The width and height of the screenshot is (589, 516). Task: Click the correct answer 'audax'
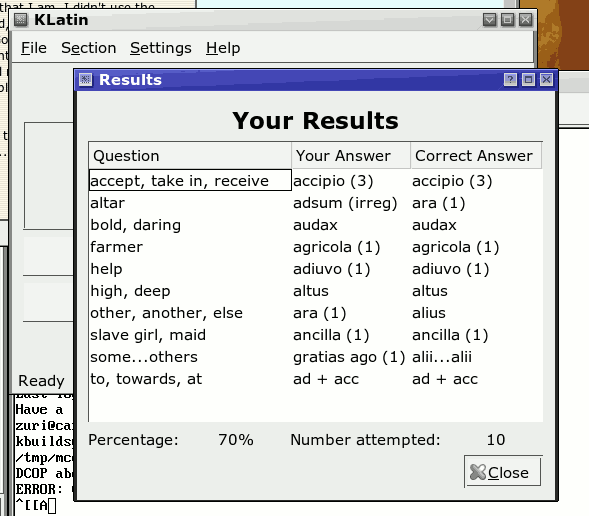click(x=434, y=225)
